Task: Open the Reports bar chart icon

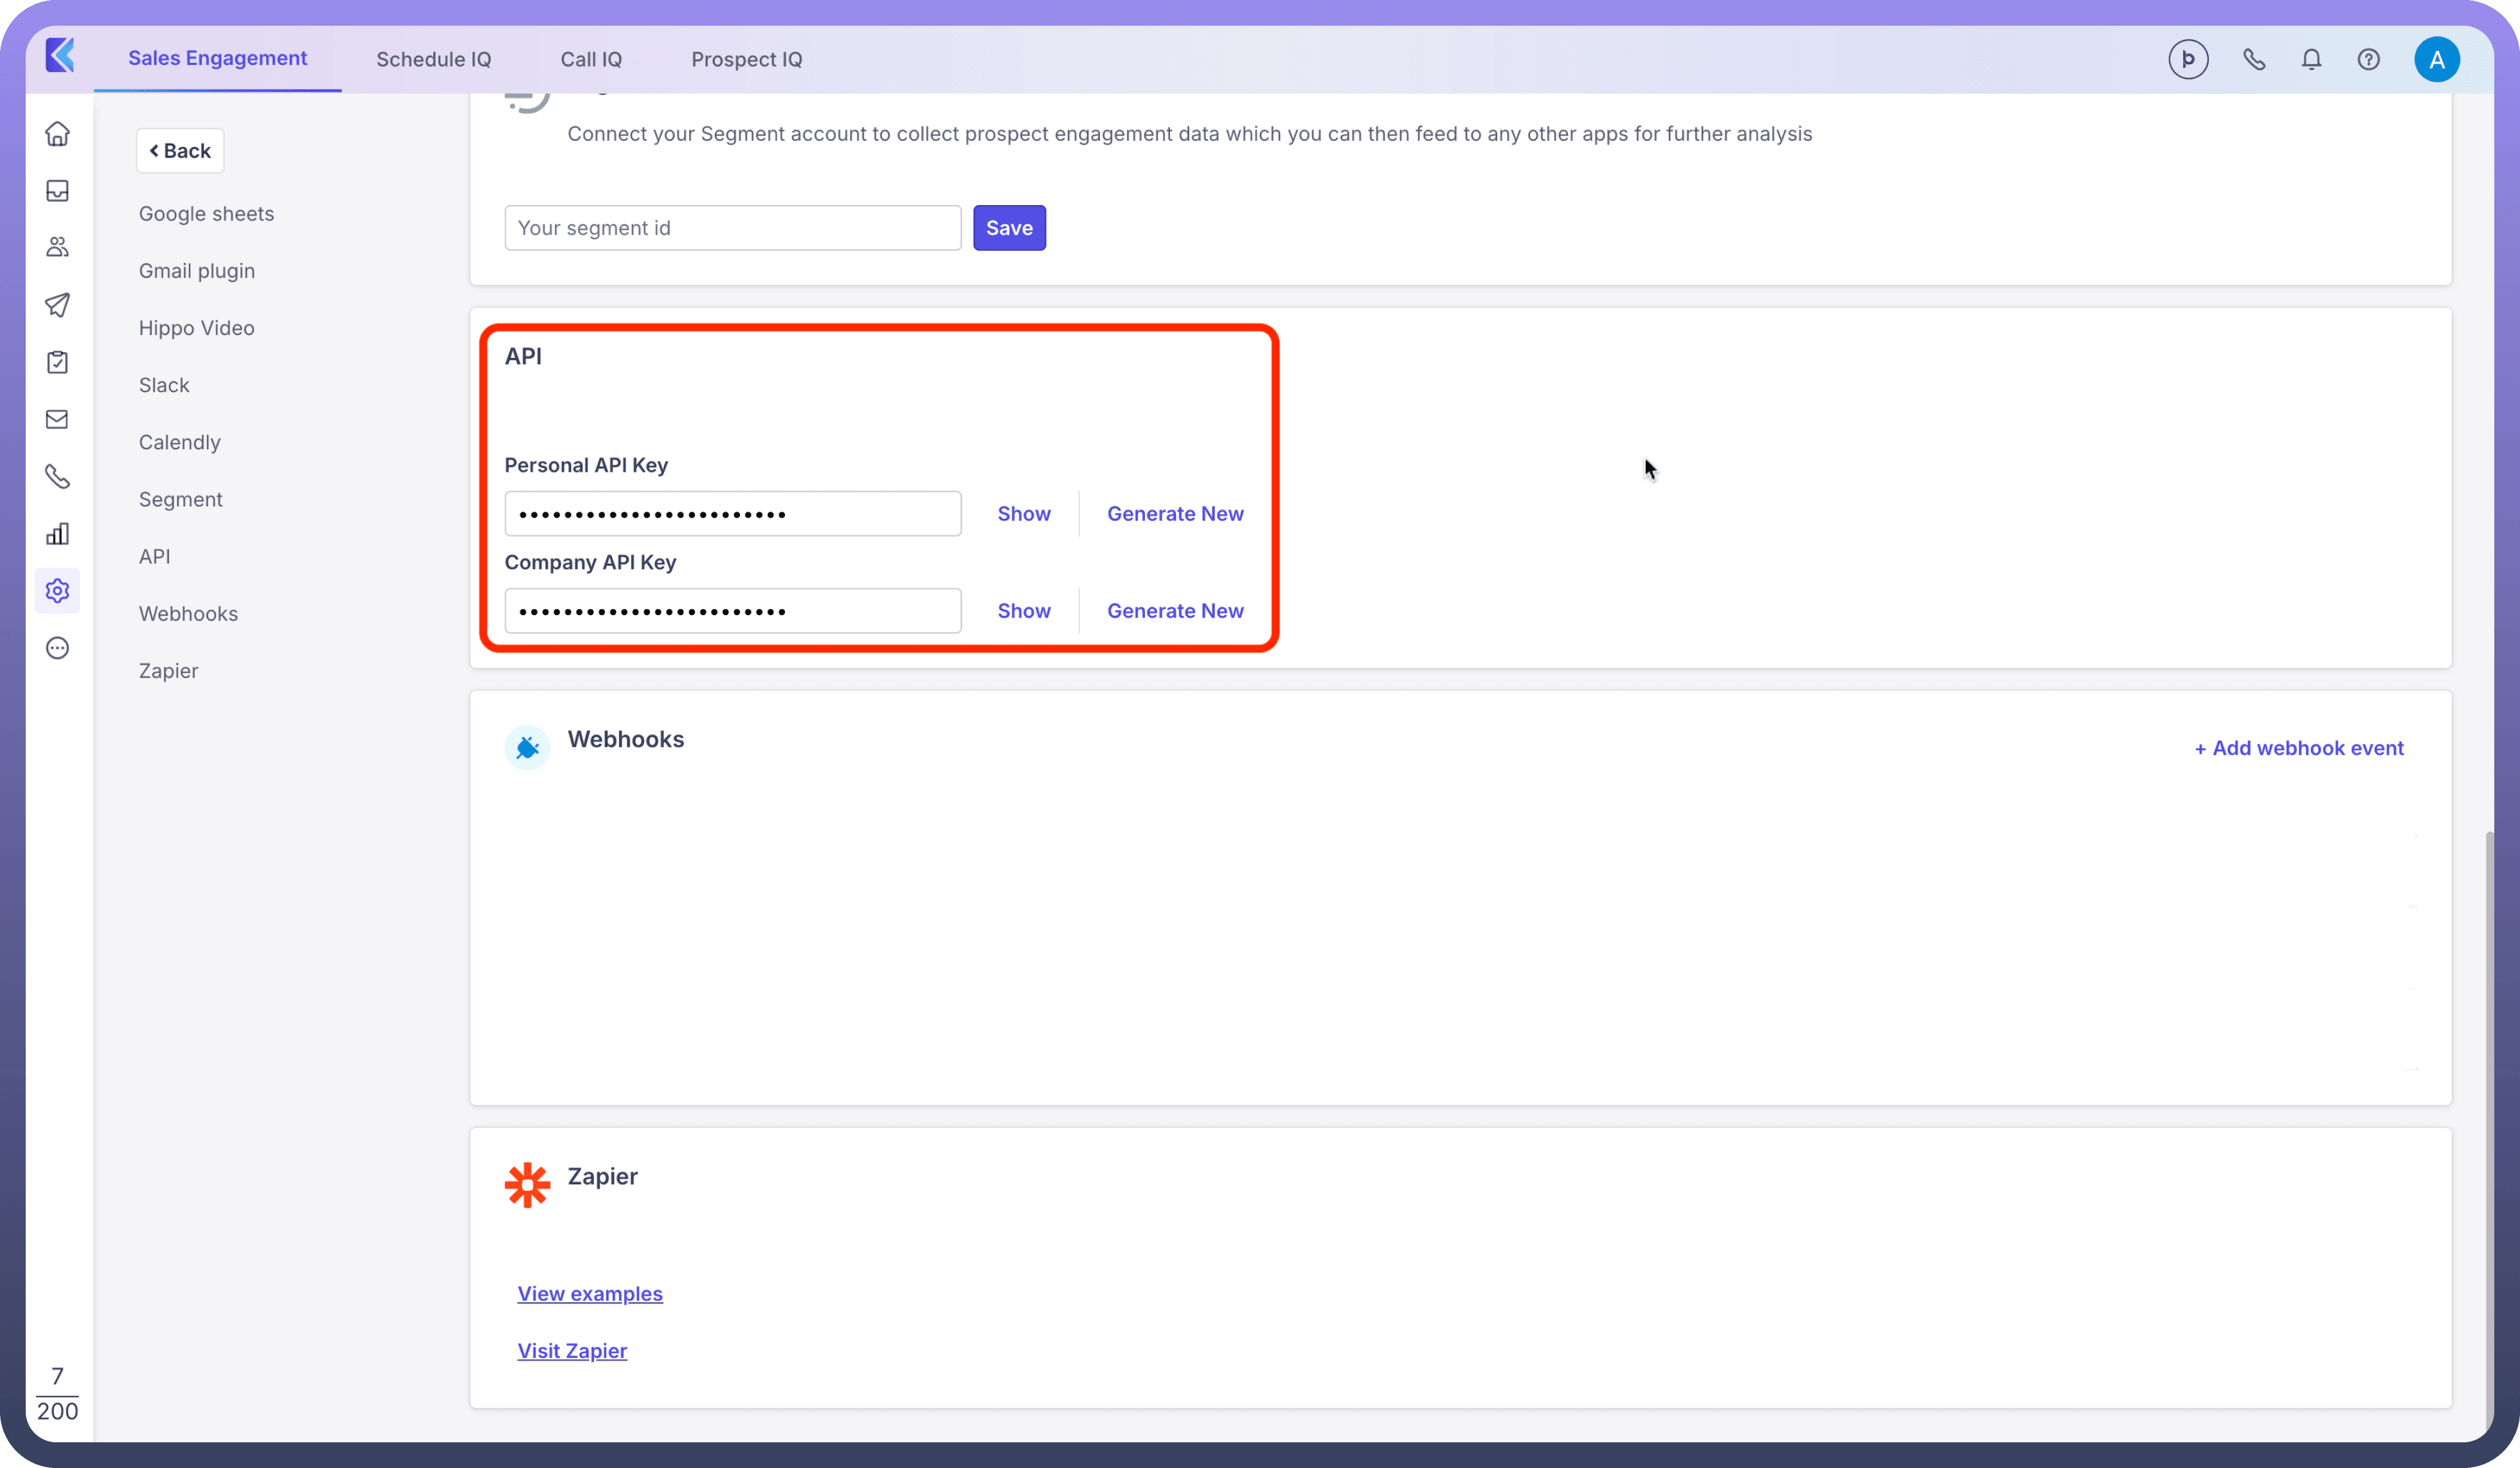Action: coord(57,534)
